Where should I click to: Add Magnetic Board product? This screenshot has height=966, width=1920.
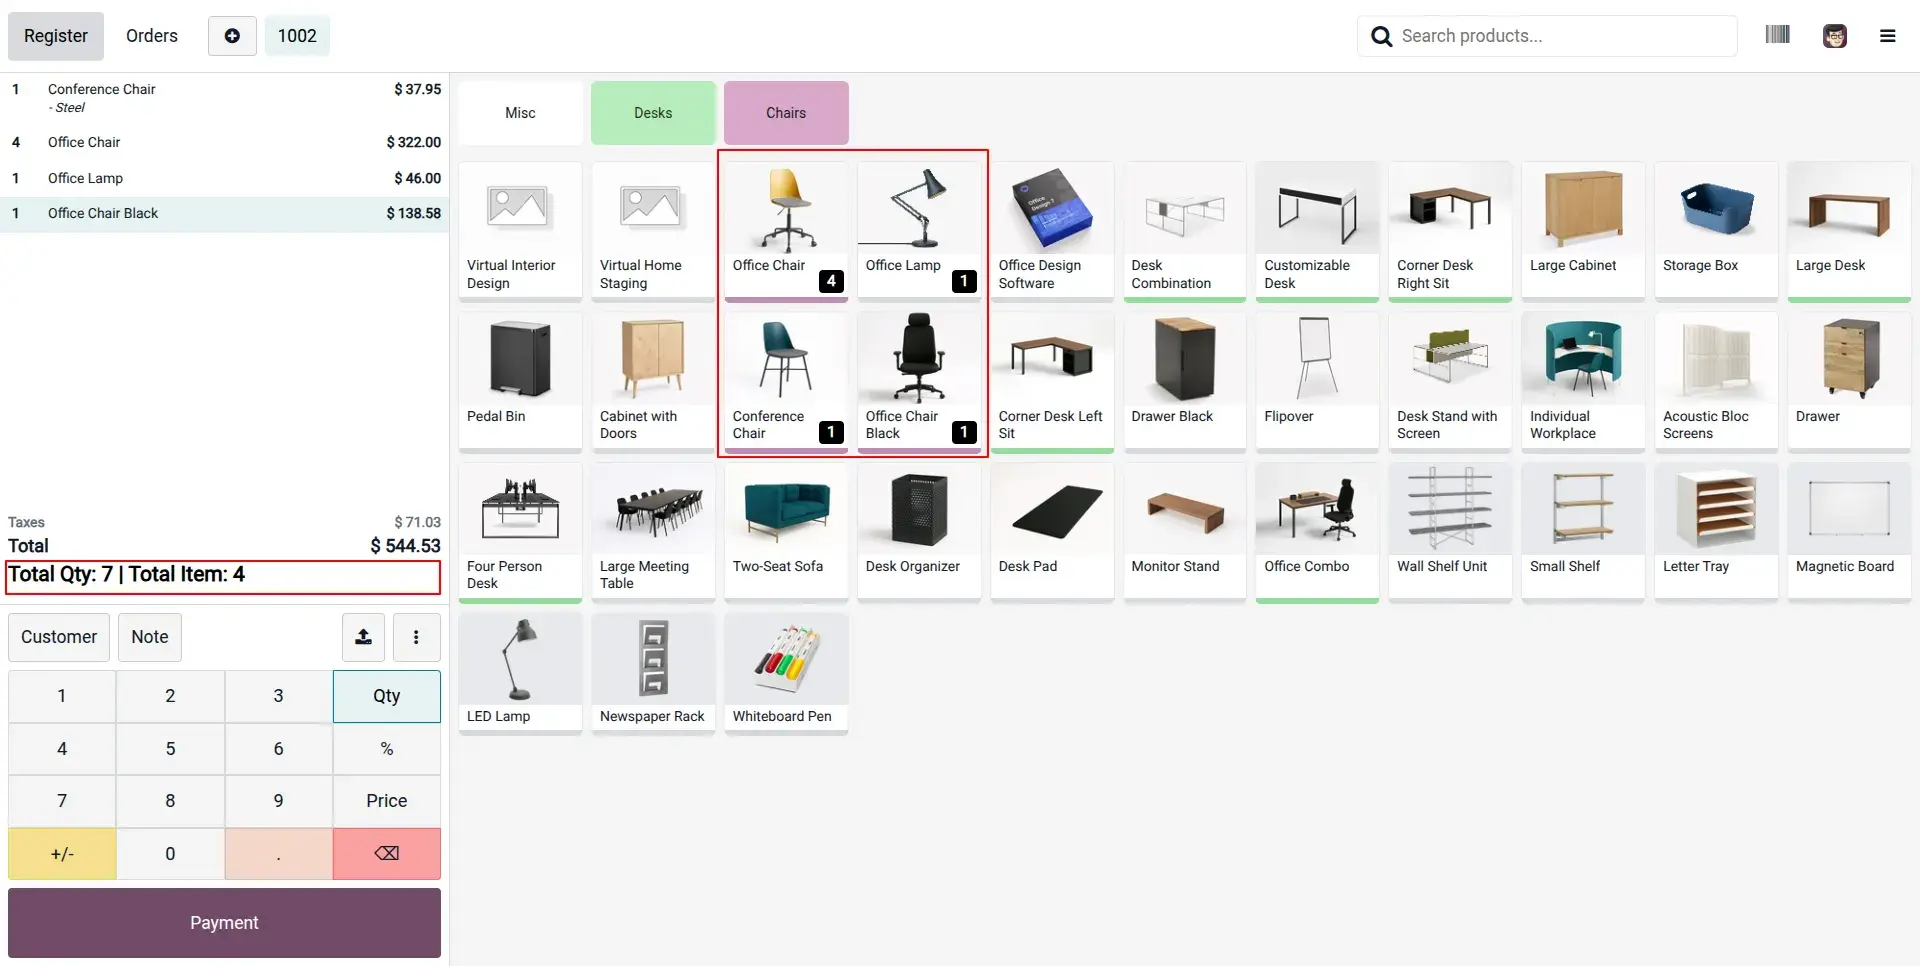[1849, 532]
